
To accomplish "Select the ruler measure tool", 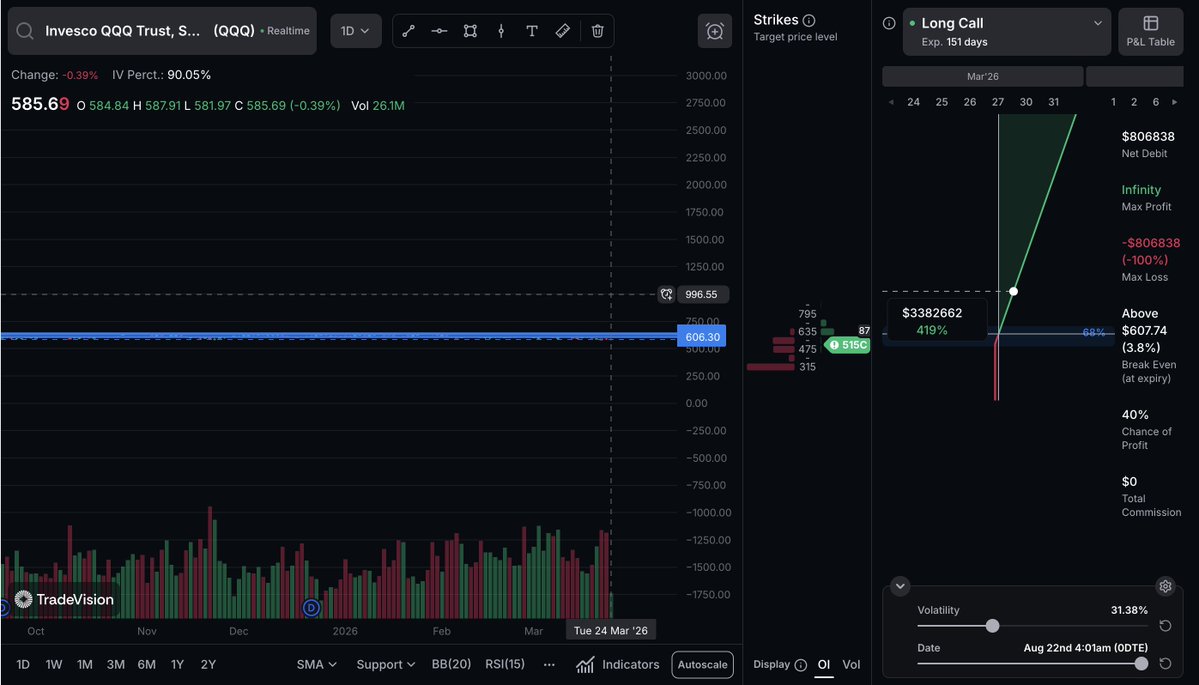I will tap(563, 31).
